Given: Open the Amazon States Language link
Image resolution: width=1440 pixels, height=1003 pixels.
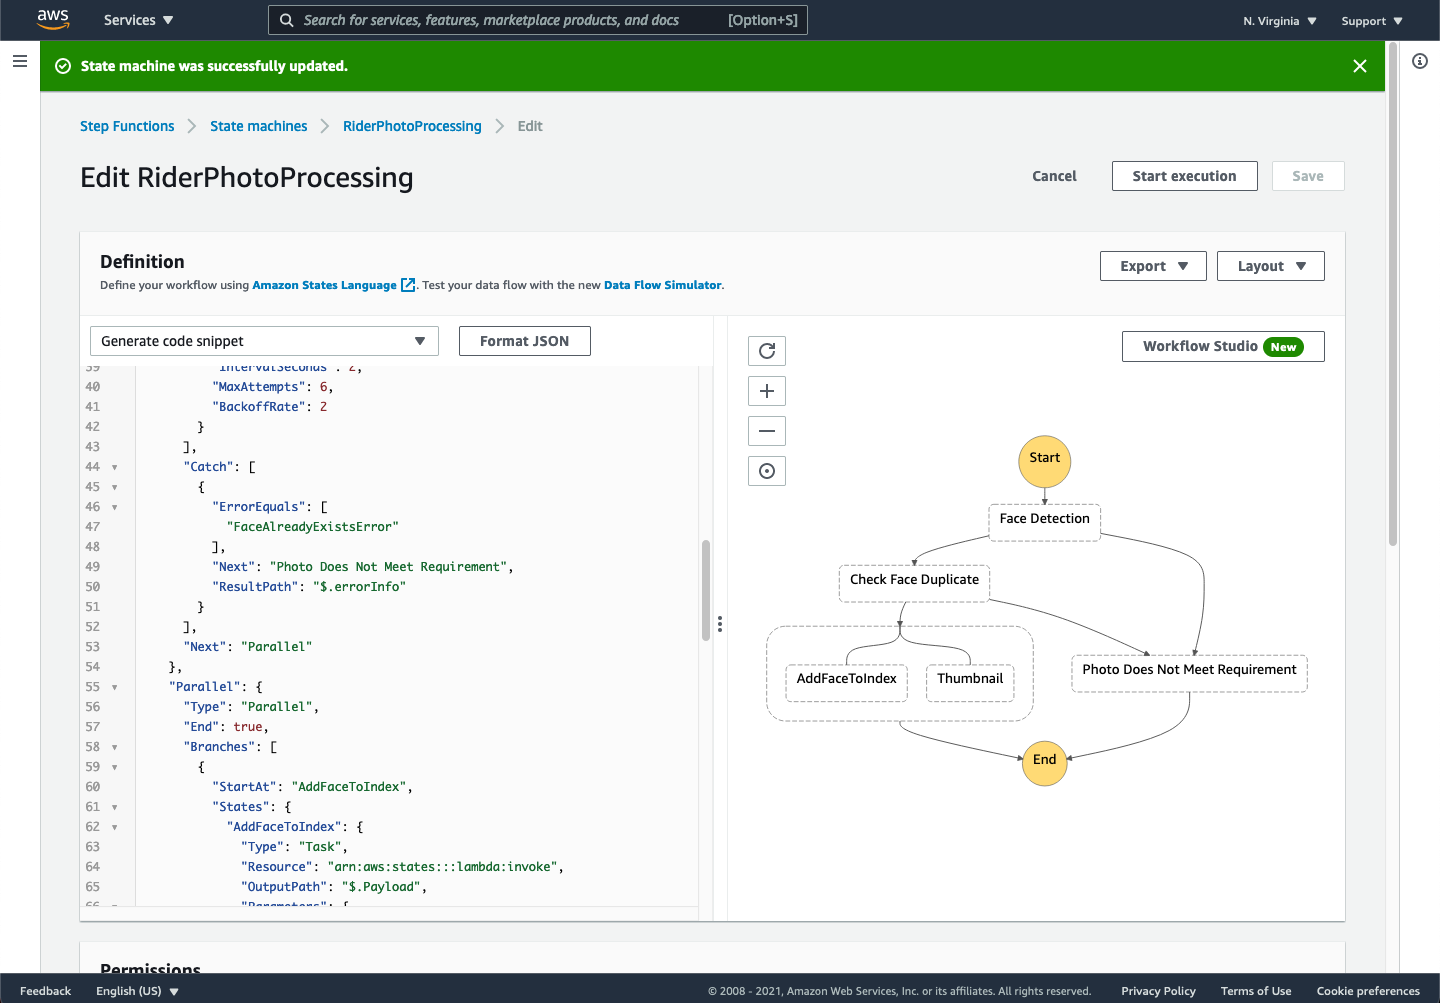Looking at the screenshot, I should coord(324,285).
